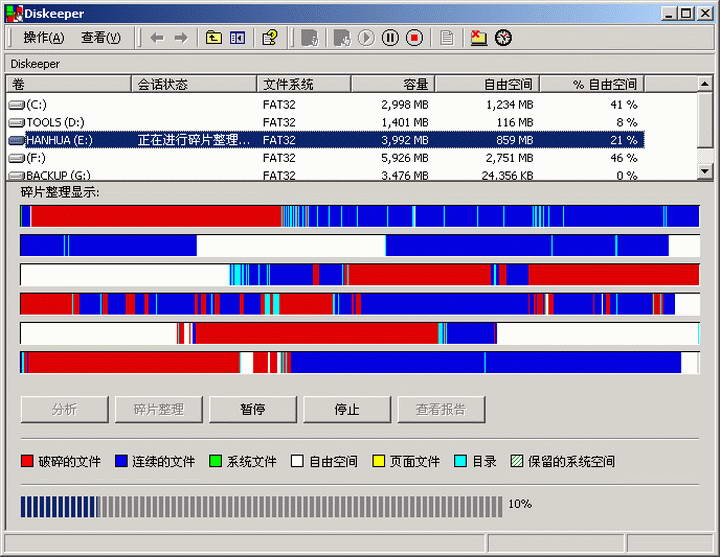Open the help icon in toolbar
The height and width of the screenshot is (557, 720).
pos(270,38)
